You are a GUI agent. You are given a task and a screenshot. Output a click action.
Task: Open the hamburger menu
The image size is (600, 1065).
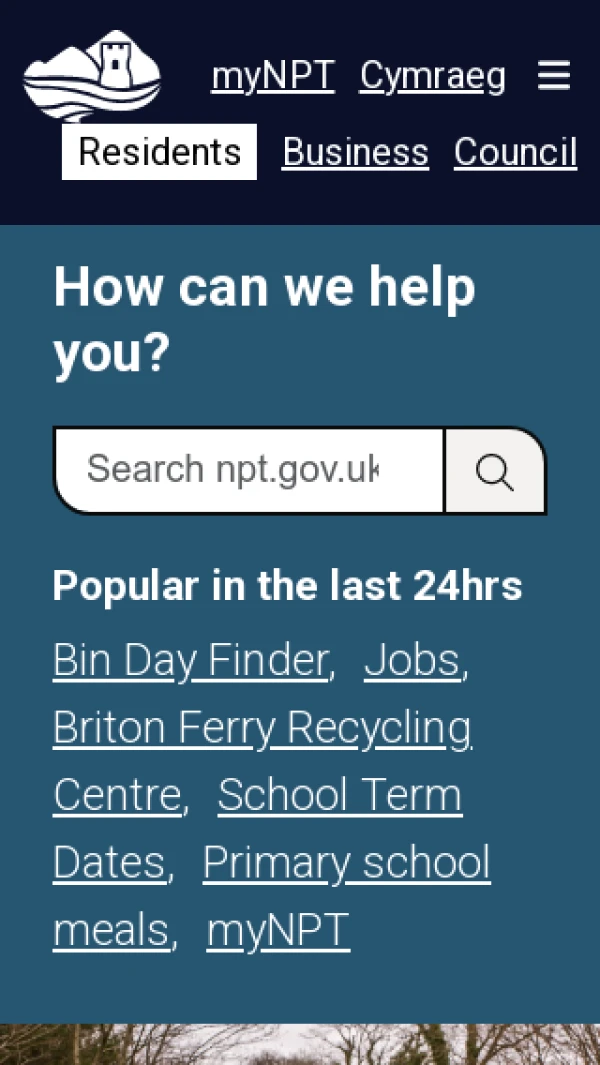click(554, 76)
